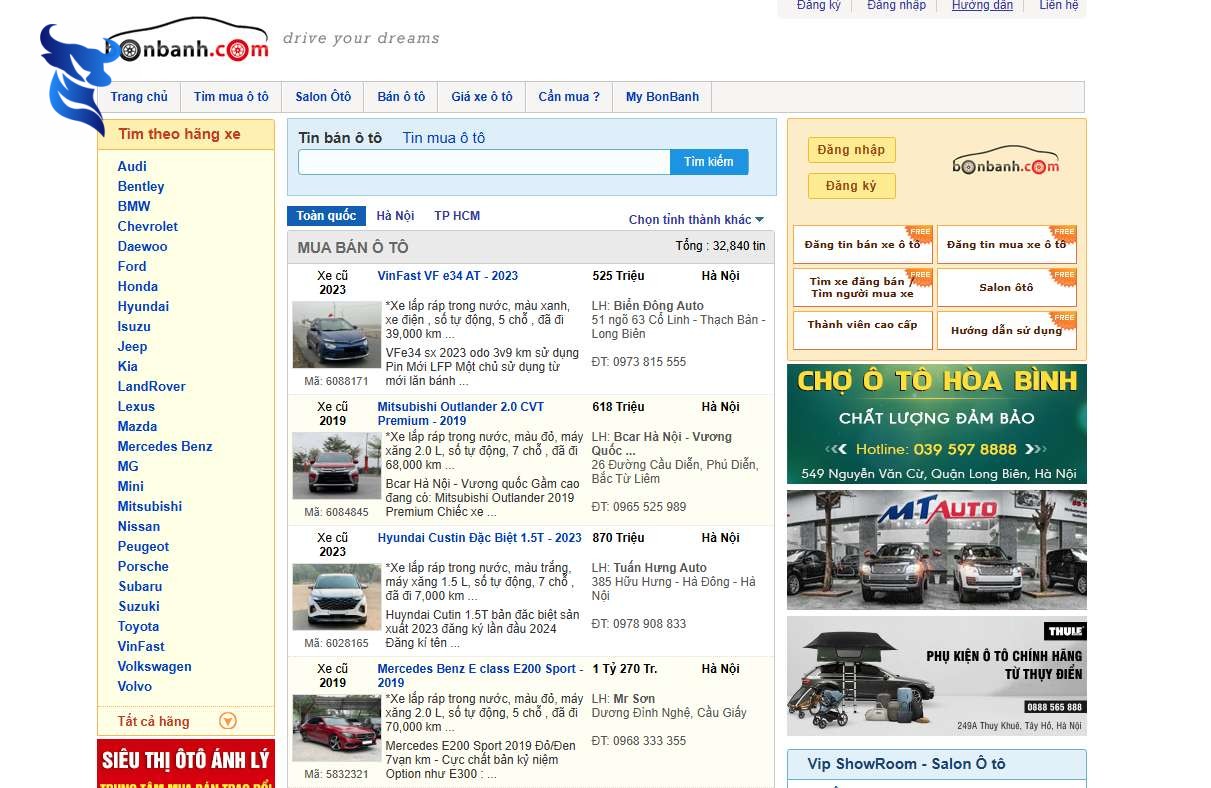This screenshot has width=1211, height=788.
Task: Open Hyundai Custin Đặc Biệt 1.5T listing
Action: (x=479, y=538)
